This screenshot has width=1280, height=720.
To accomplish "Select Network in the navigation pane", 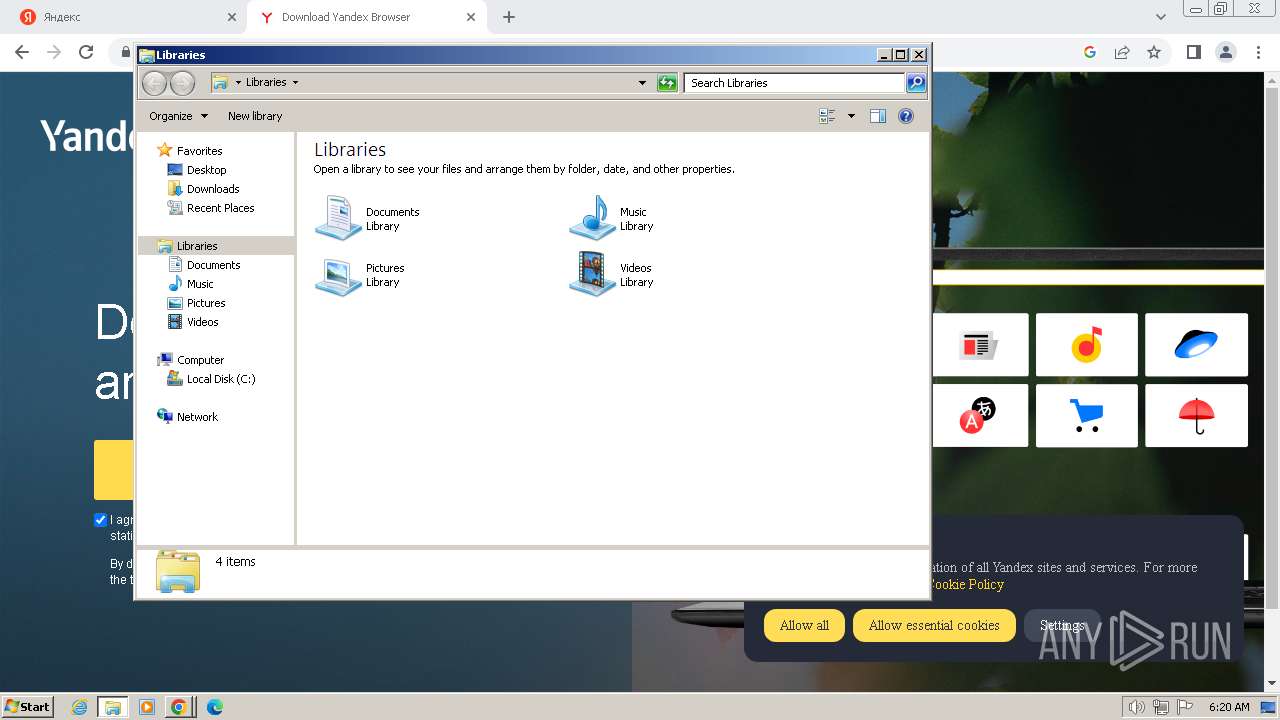I will coord(197,417).
